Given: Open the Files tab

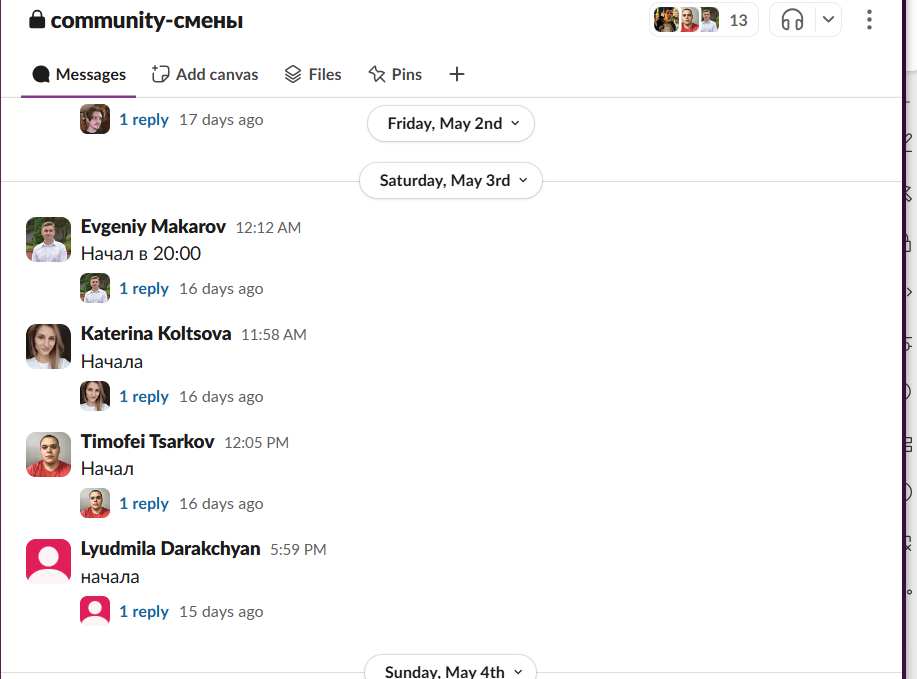Looking at the screenshot, I should click(313, 74).
